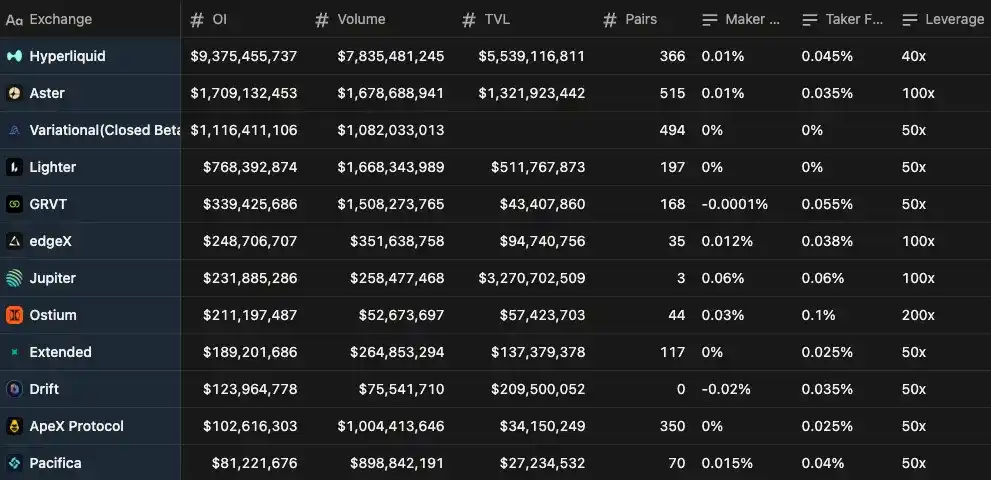
Task: Select Hyperliquid's OI value cell
Action: (243, 56)
